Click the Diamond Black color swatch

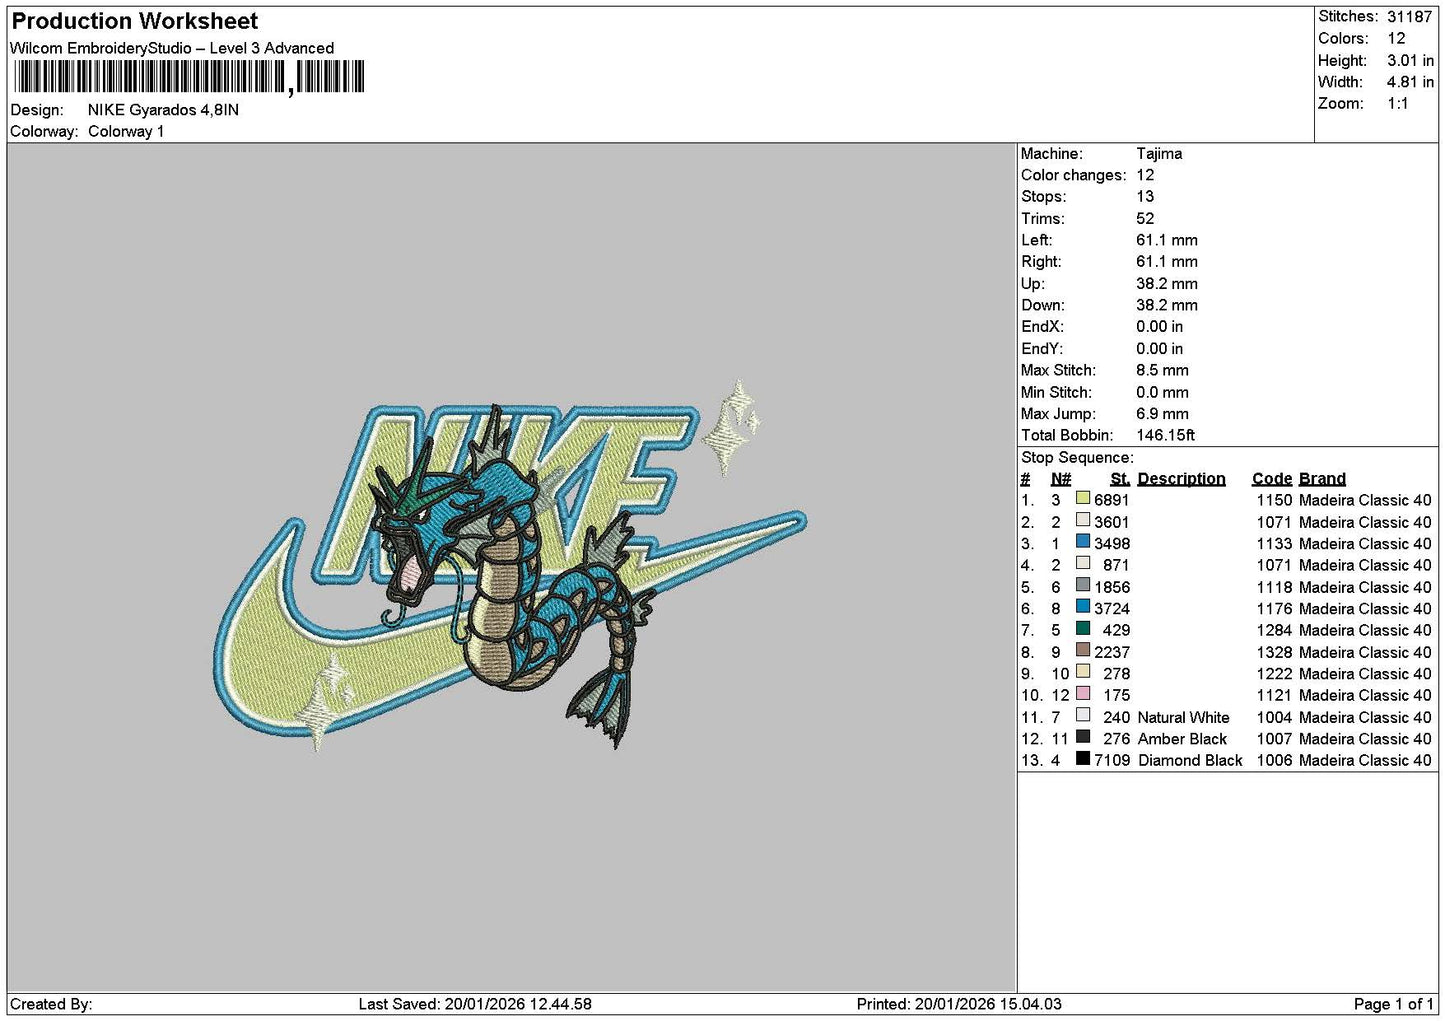click(1083, 758)
